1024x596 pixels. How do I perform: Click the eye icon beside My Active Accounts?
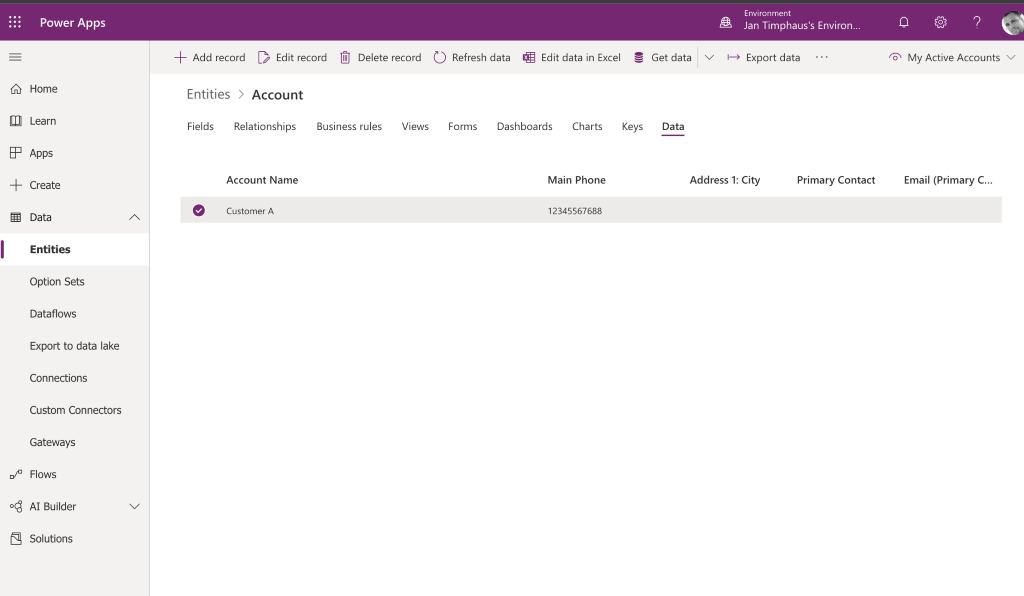click(x=895, y=57)
